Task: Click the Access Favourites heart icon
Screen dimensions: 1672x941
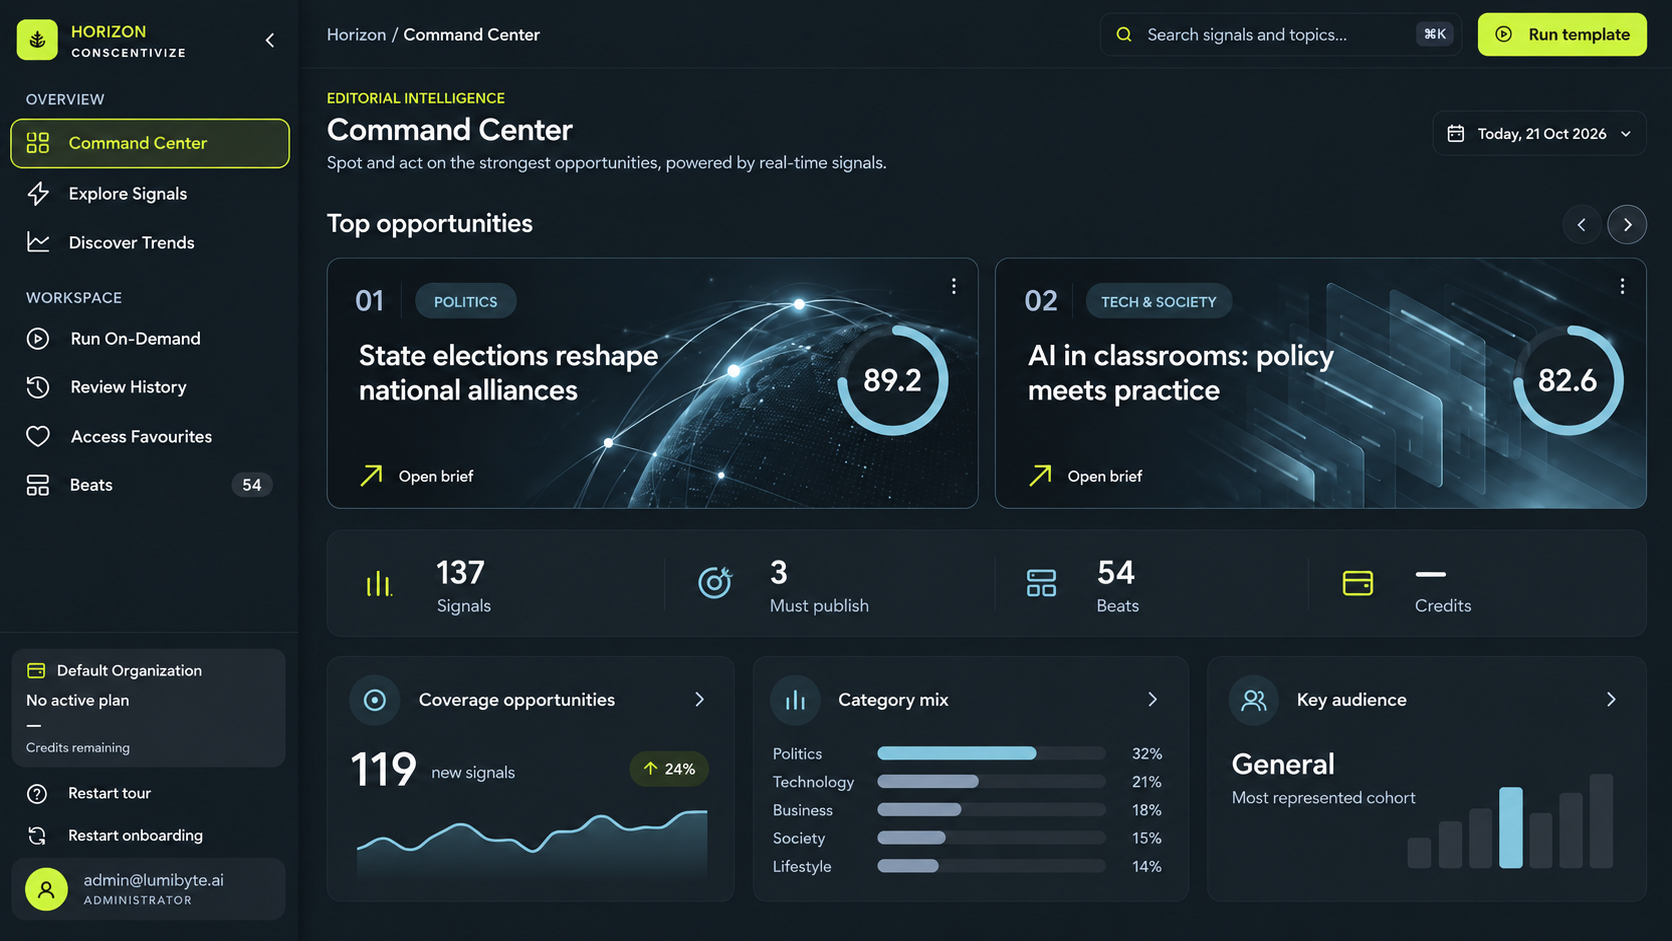Action: click(x=38, y=436)
